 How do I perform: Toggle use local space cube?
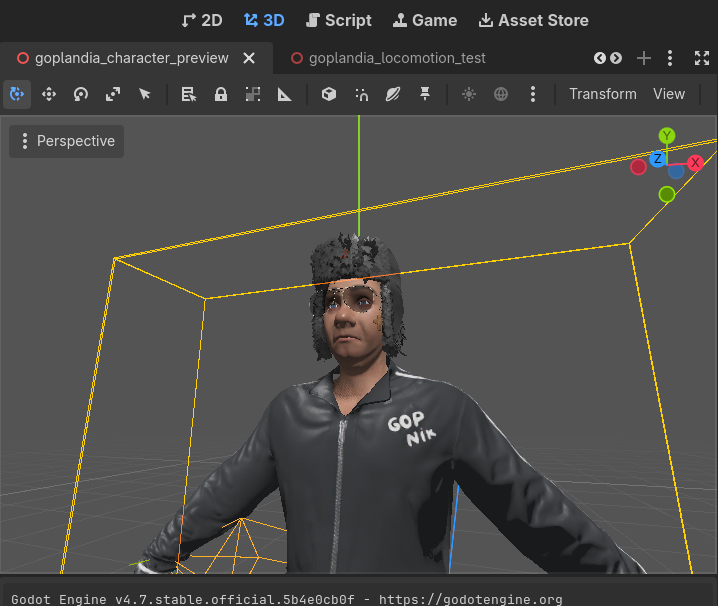click(x=329, y=94)
